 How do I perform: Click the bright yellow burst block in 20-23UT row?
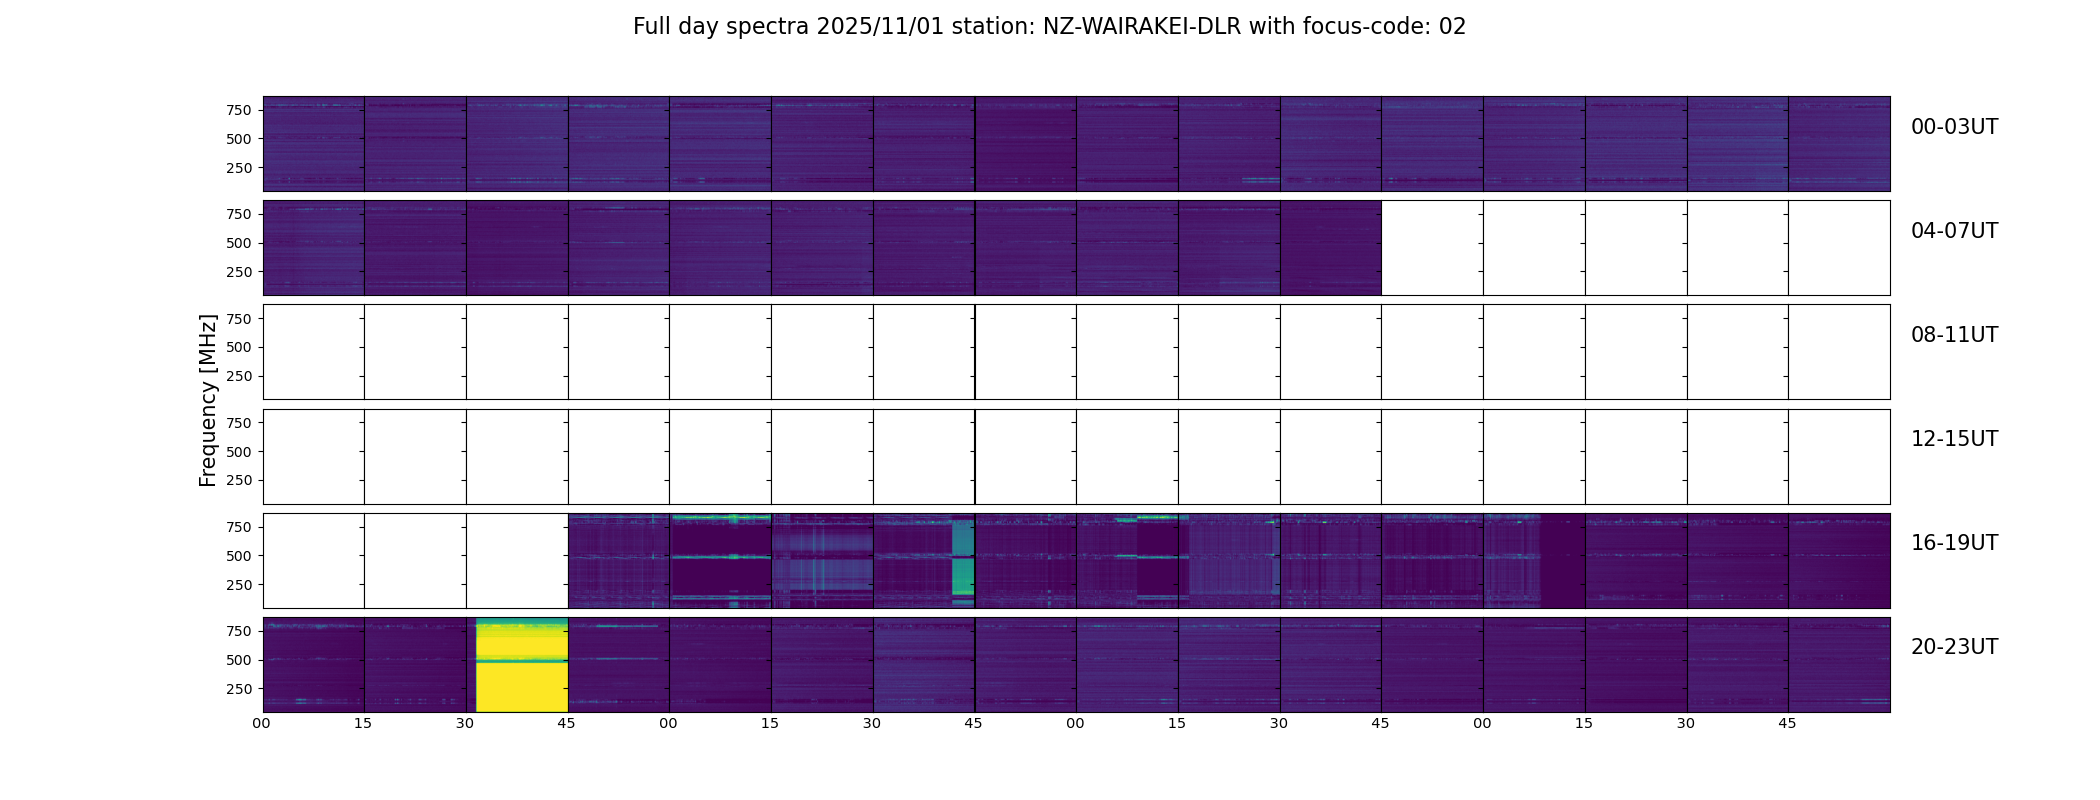point(521,665)
